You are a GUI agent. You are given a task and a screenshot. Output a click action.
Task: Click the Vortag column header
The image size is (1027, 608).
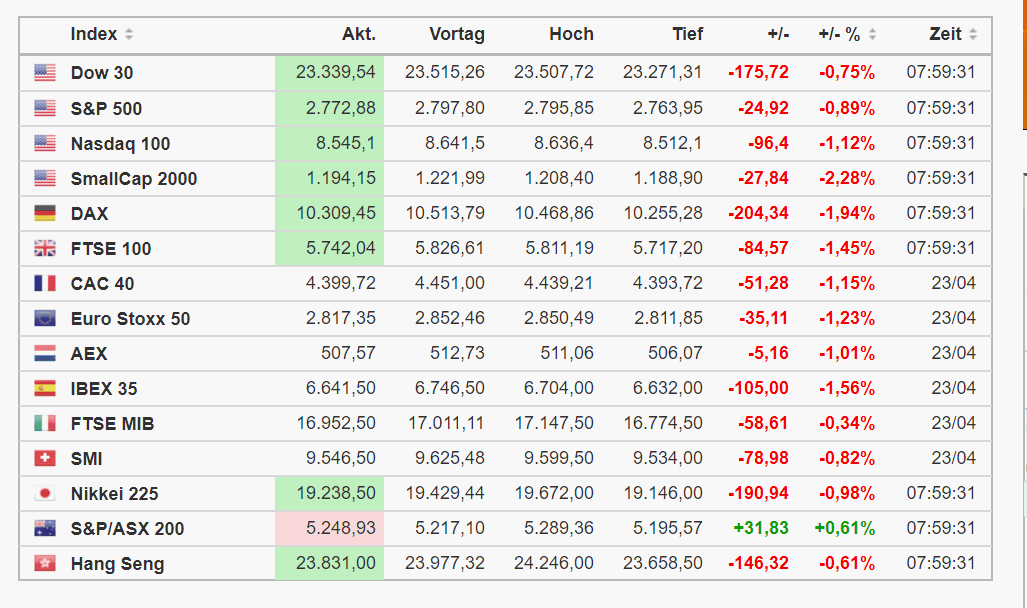click(x=457, y=34)
